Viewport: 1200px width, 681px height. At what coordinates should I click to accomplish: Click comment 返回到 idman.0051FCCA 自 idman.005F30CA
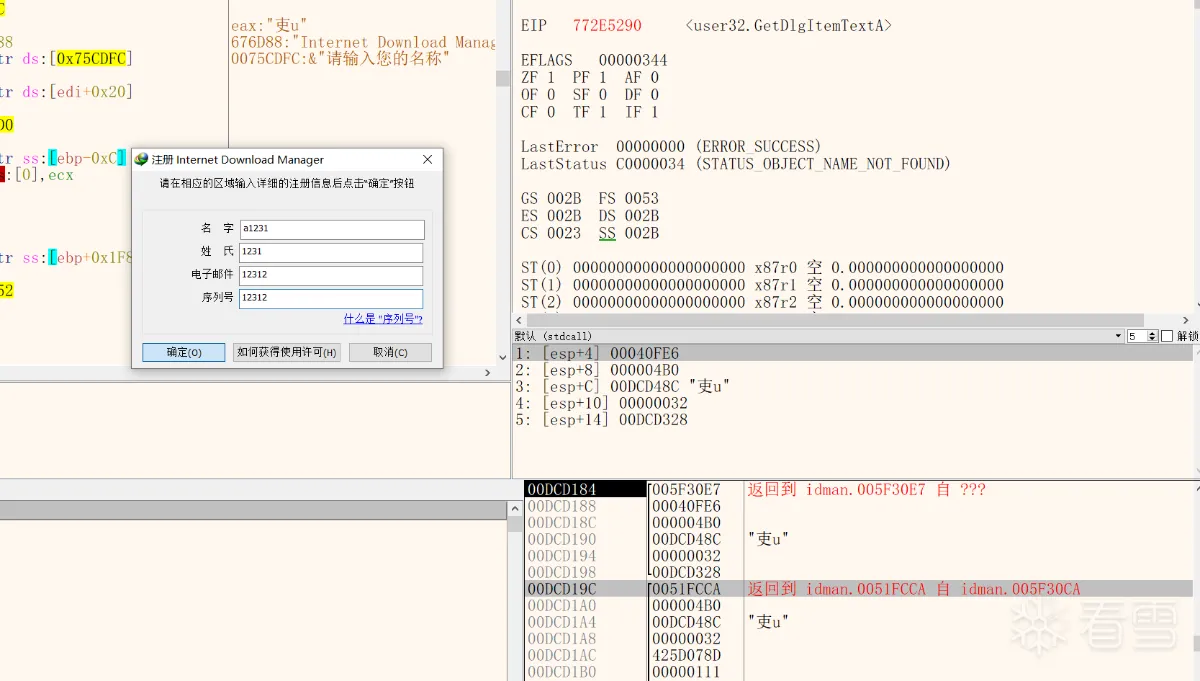[914, 589]
